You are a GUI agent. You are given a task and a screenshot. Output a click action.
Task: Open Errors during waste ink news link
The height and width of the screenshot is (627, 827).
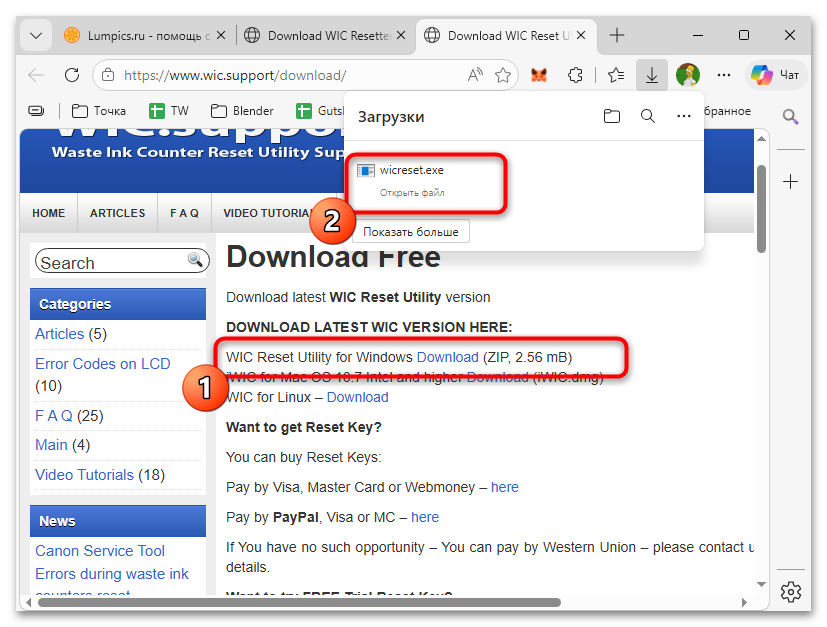click(112, 574)
